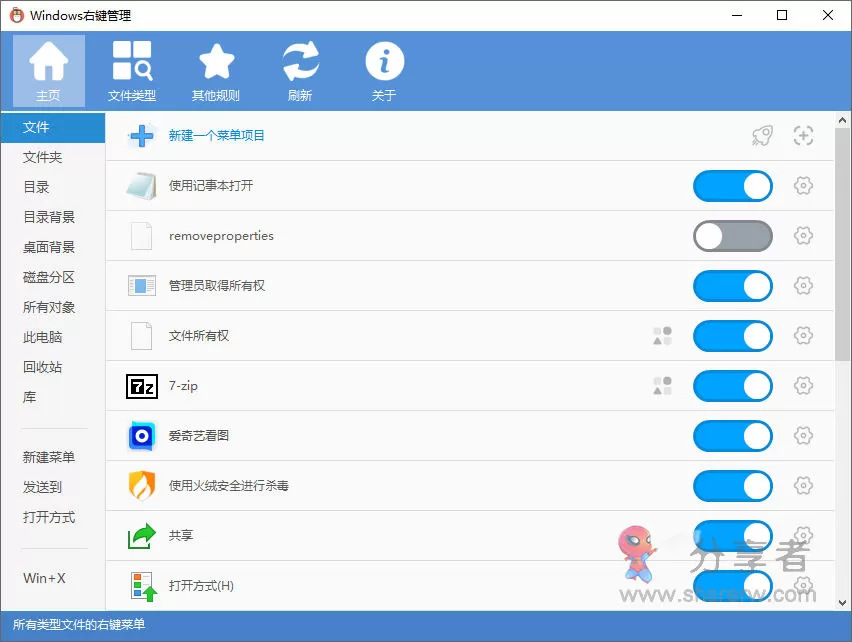Open settings gear for 使用火绒安全进行杀毒
Viewport: 852px width, 642px height.
coord(804,486)
